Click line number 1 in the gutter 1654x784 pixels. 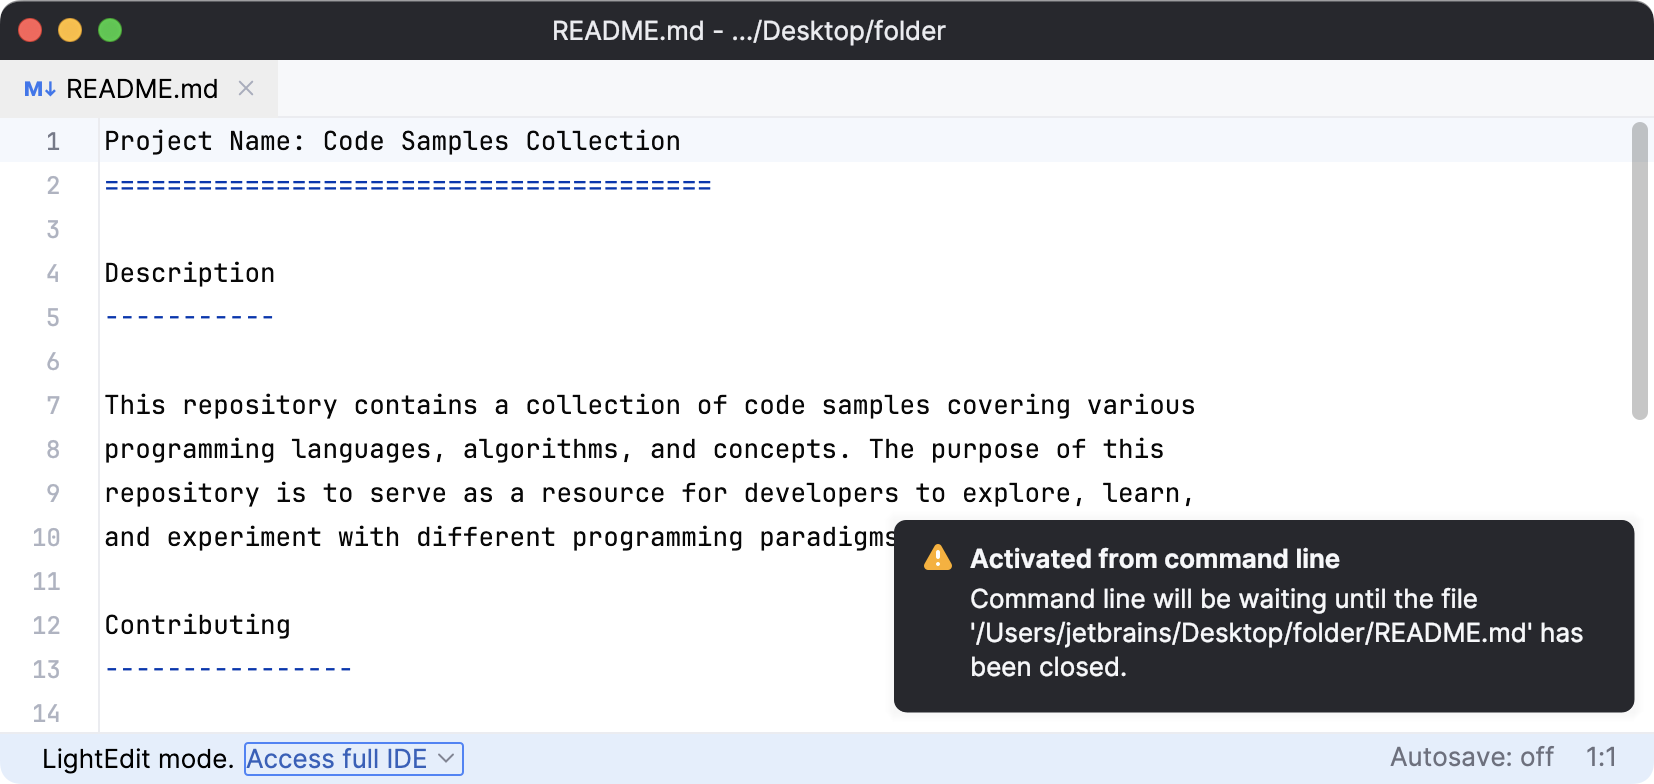coord(53,141)
